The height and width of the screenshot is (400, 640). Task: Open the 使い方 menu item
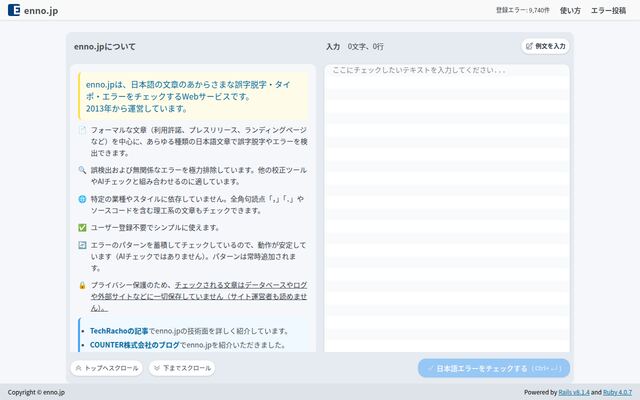[x=570, y=11]
